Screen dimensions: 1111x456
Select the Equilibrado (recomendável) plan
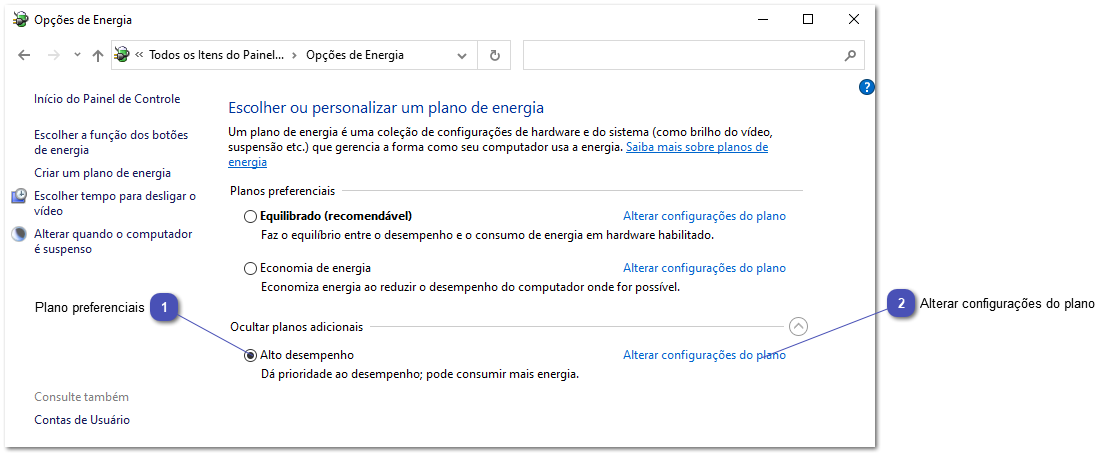(250, 216)
